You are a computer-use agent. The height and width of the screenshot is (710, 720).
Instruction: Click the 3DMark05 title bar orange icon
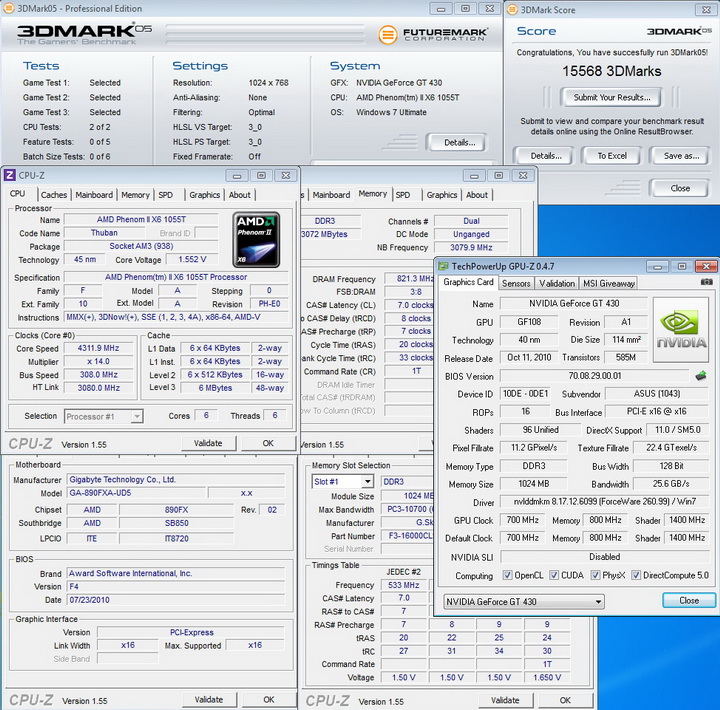point(8,8)
